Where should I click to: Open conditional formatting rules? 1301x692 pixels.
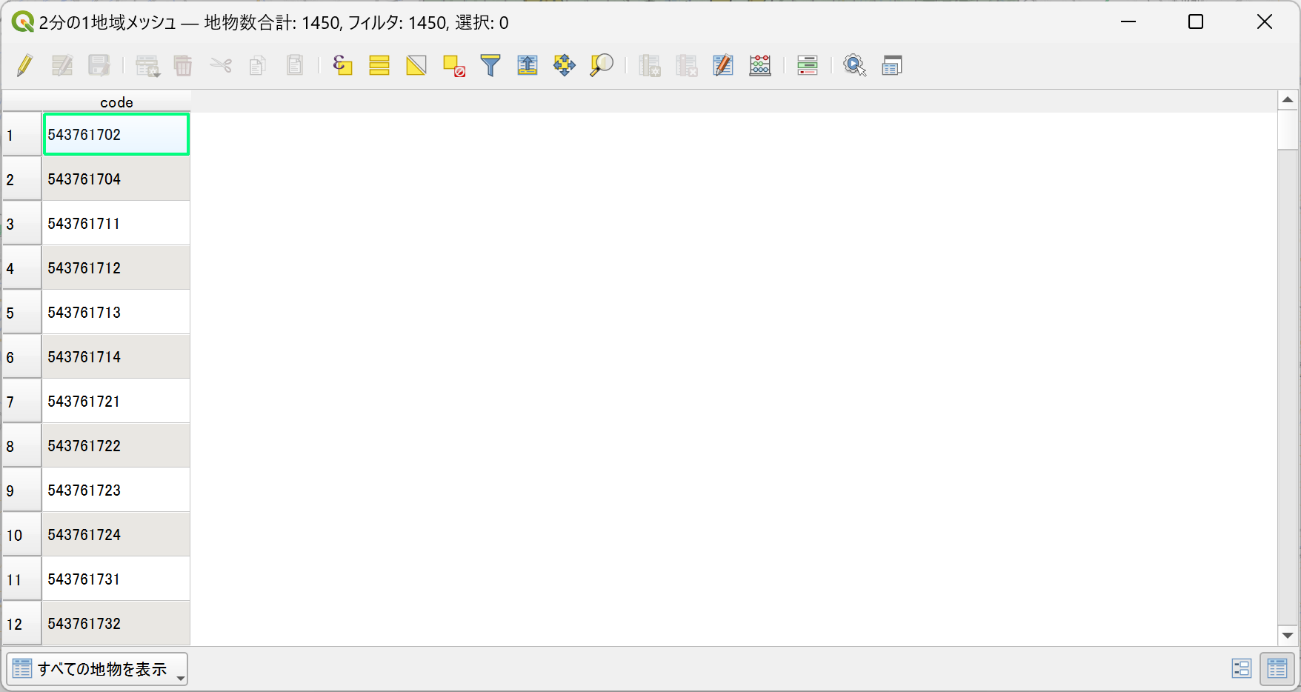(x=807, y=66)
